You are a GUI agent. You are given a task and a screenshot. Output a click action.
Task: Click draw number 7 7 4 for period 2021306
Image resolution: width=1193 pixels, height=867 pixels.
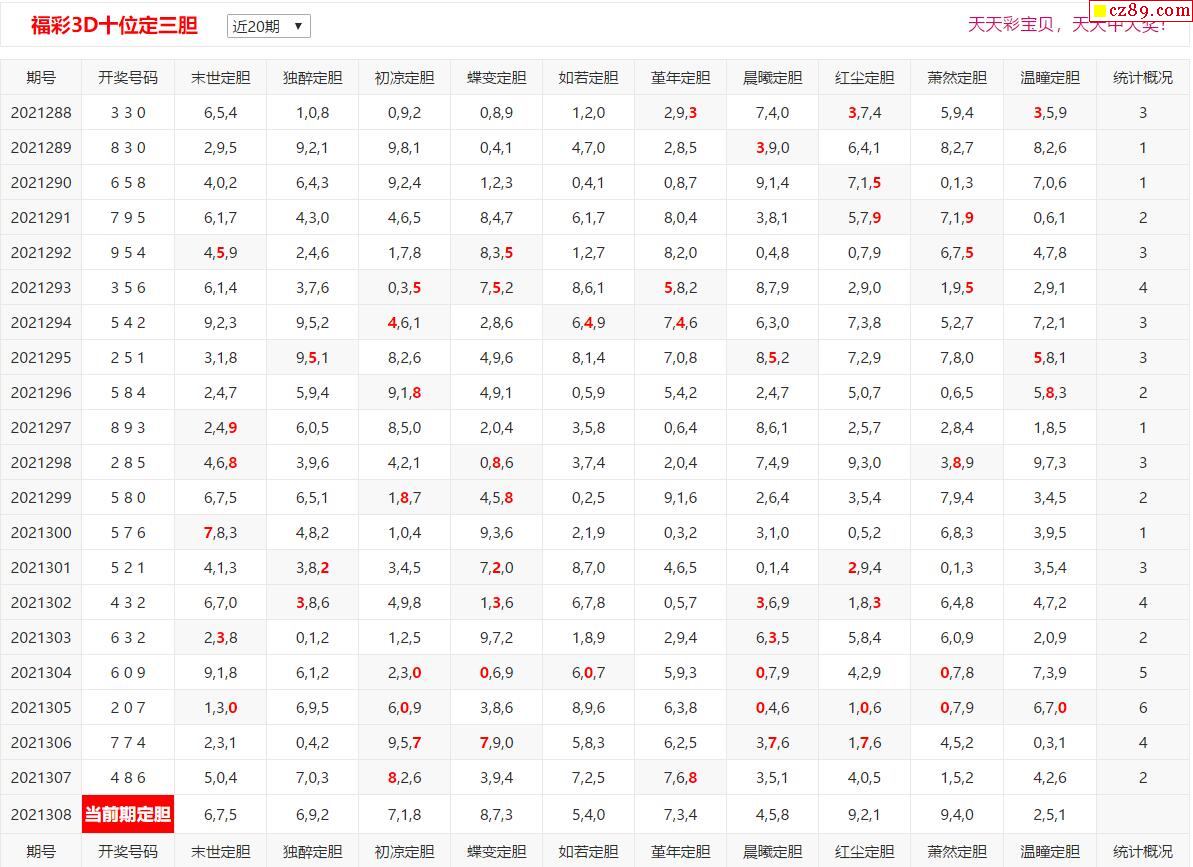pos(128,743)
